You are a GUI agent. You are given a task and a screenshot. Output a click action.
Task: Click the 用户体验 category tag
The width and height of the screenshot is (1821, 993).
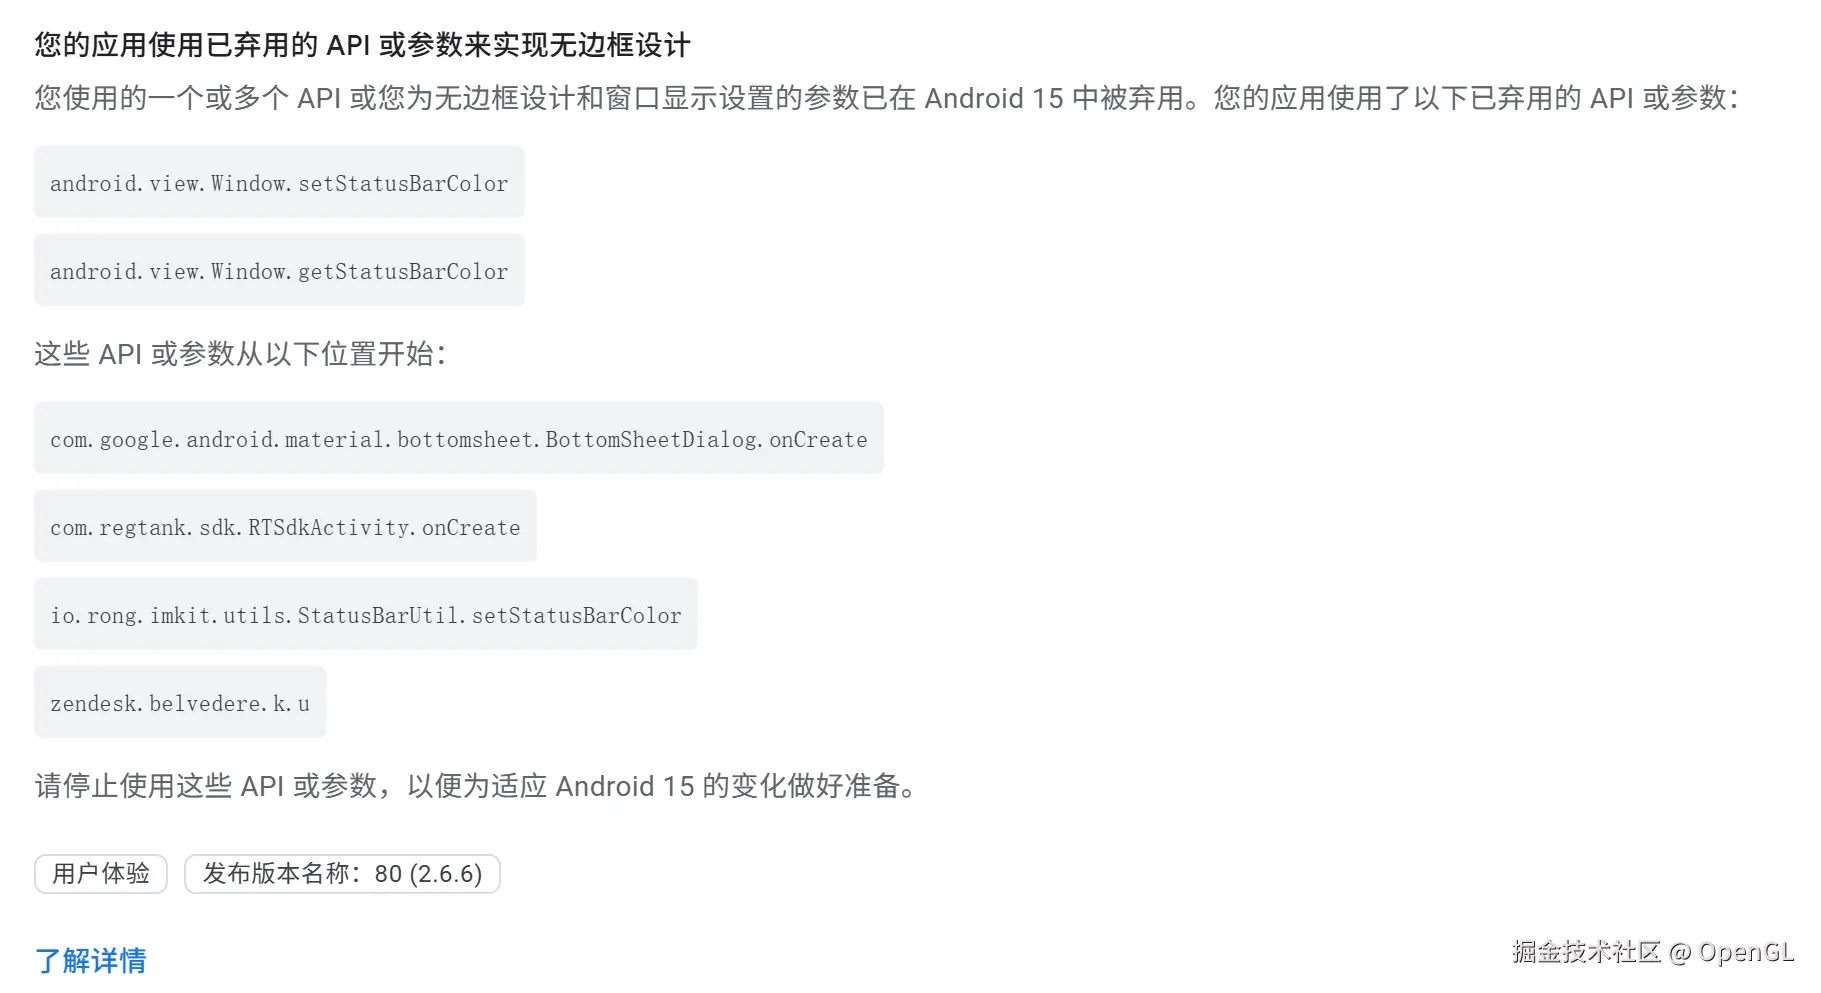101,874
